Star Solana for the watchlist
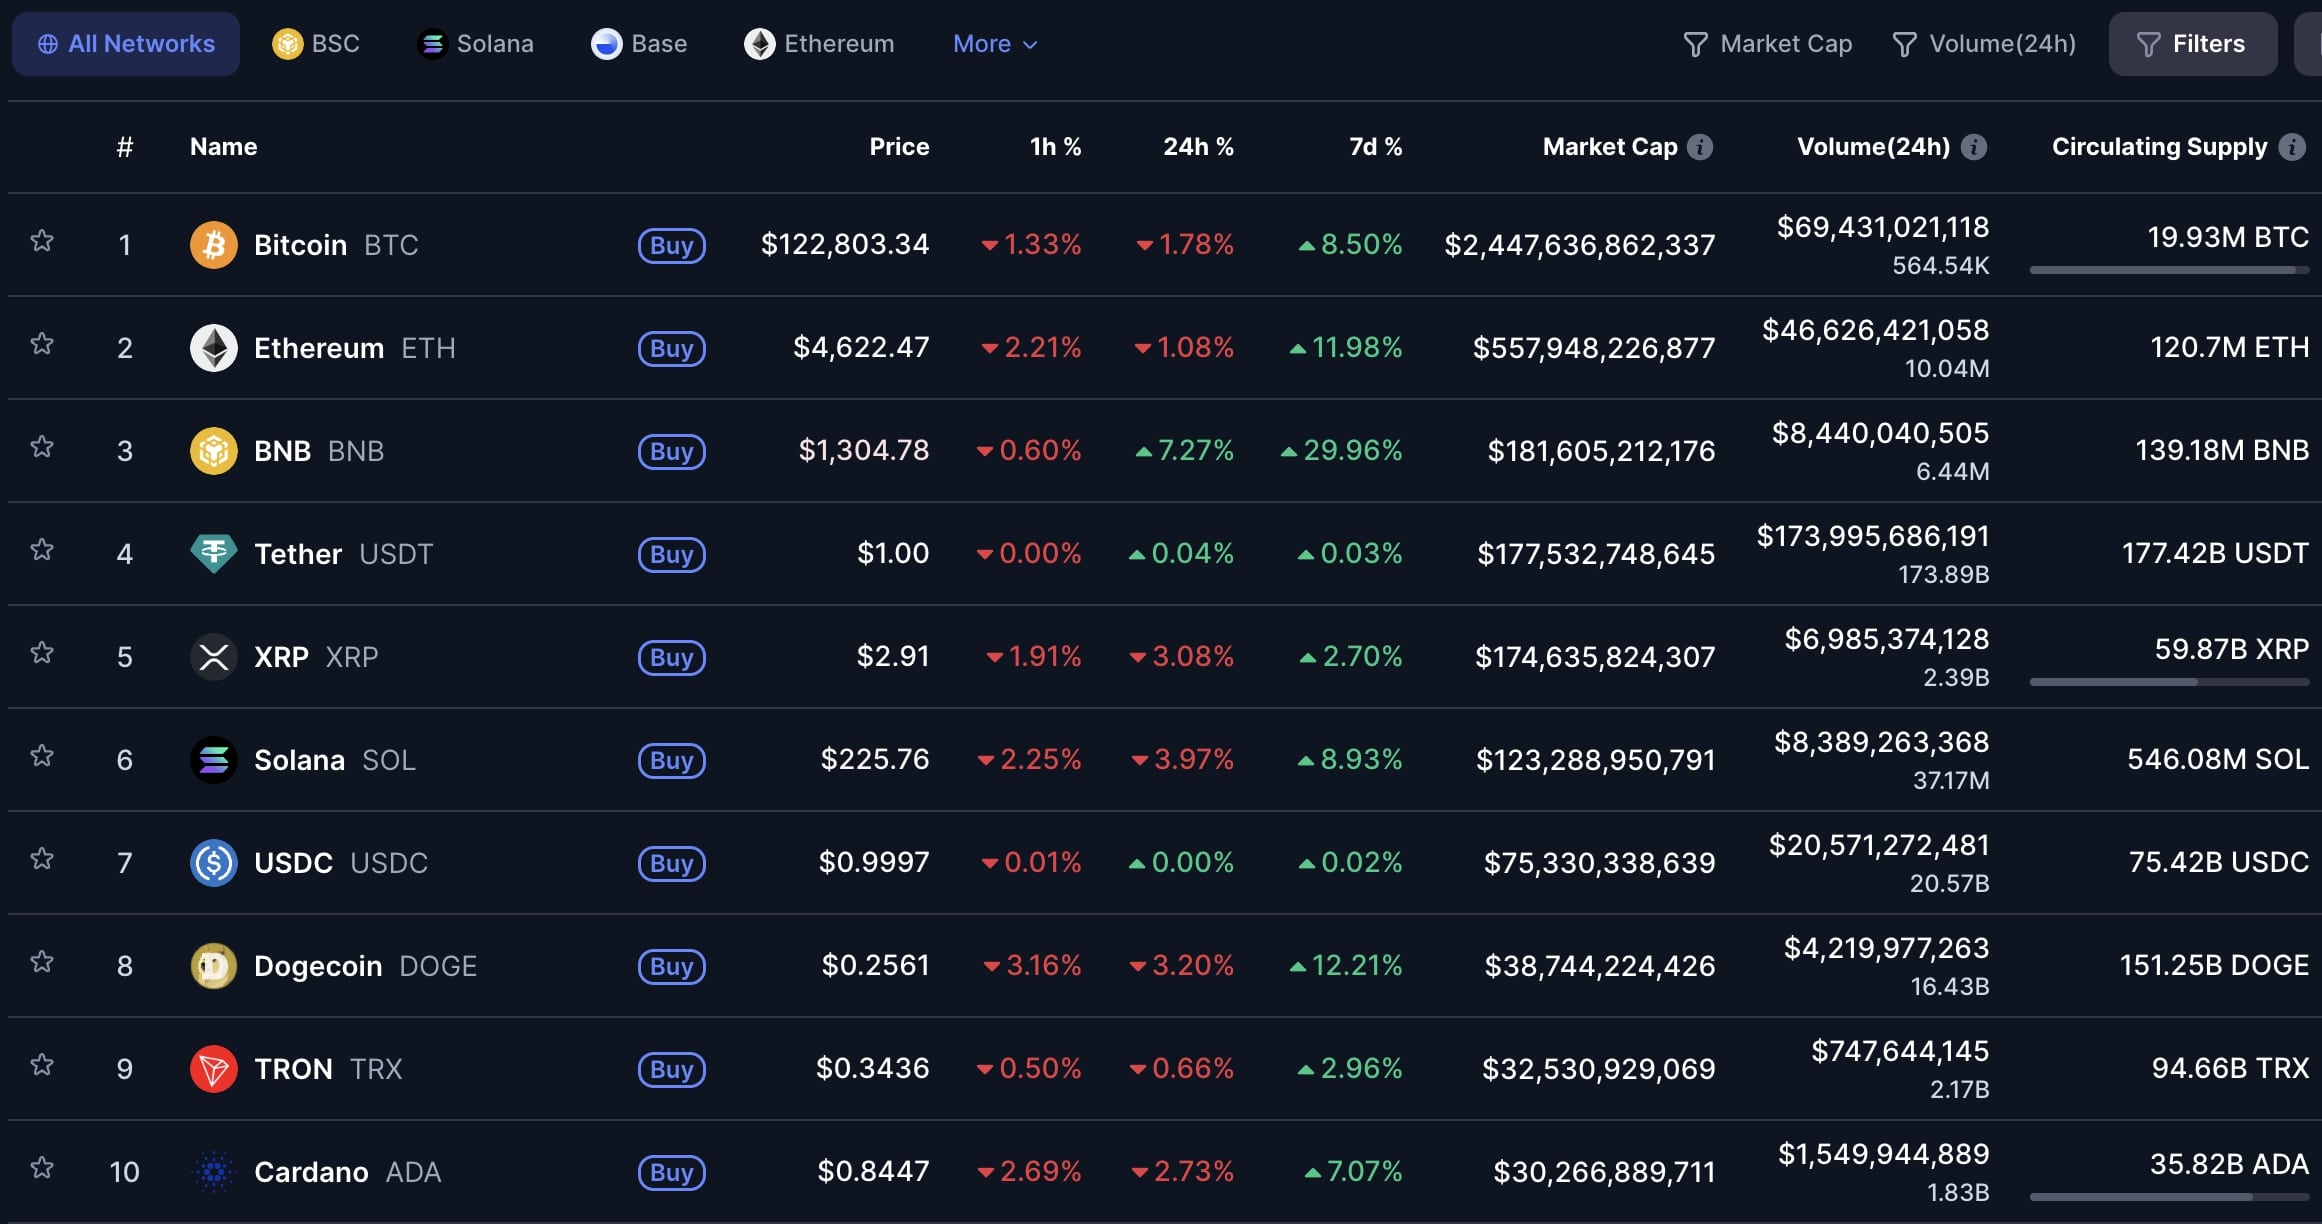The height and width of the screenshot is (1224, 2322). coord(42,756)
